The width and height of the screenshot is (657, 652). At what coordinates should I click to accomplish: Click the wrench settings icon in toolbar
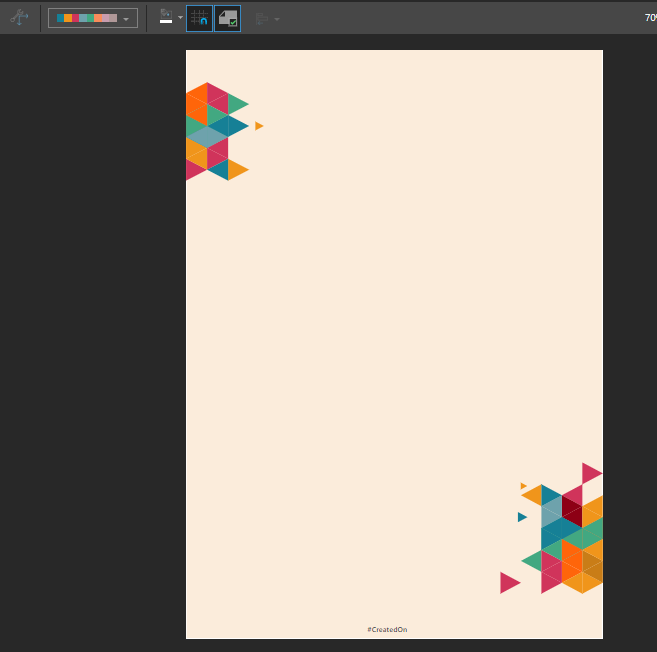point(18,18)
